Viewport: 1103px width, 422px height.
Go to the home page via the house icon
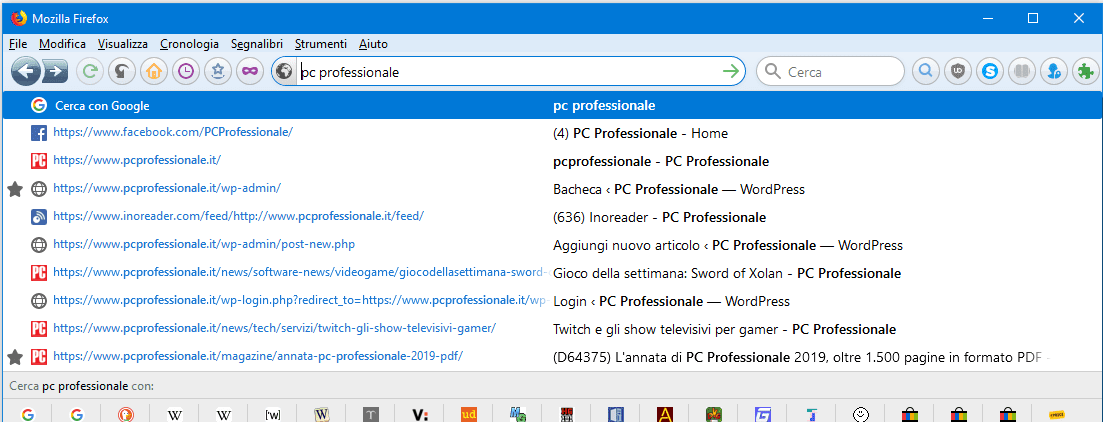tap(153, 71)
